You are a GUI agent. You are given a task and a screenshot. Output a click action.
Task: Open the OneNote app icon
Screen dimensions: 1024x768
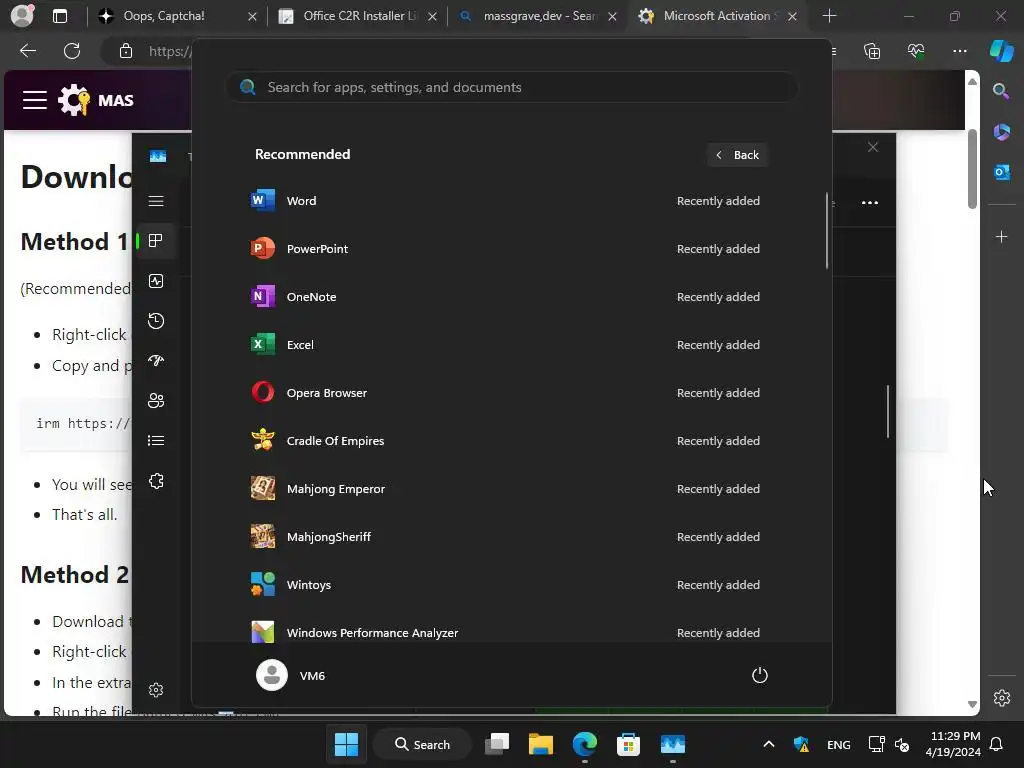click(263, 296)
